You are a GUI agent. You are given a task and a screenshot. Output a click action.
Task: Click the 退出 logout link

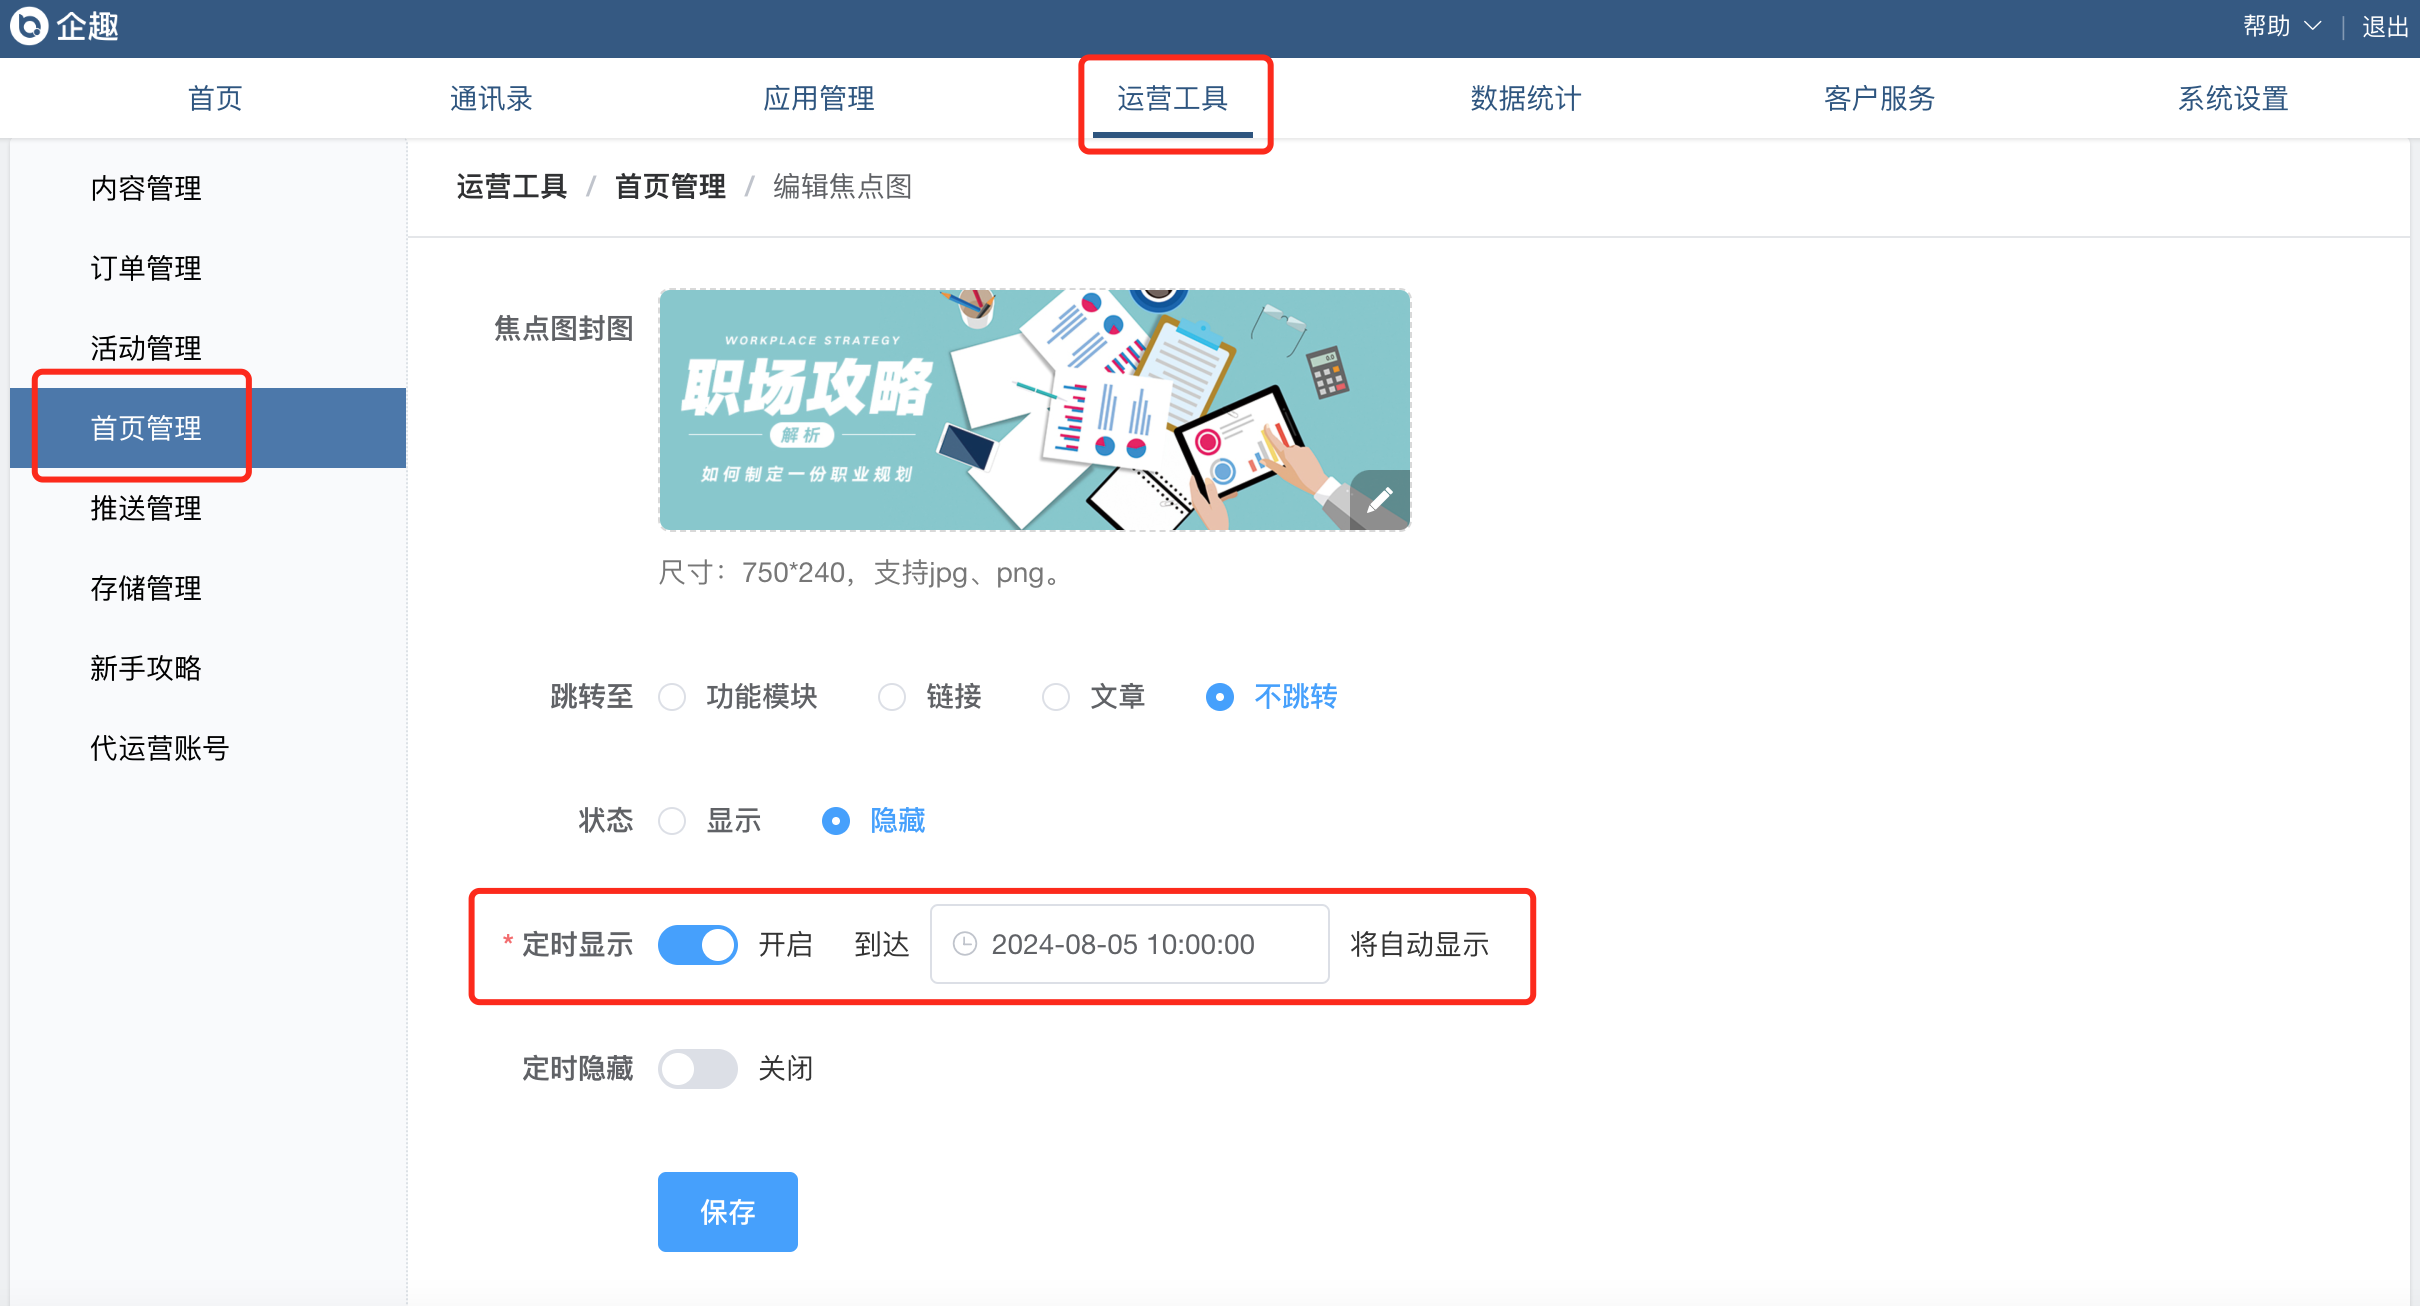(2385, 27)
